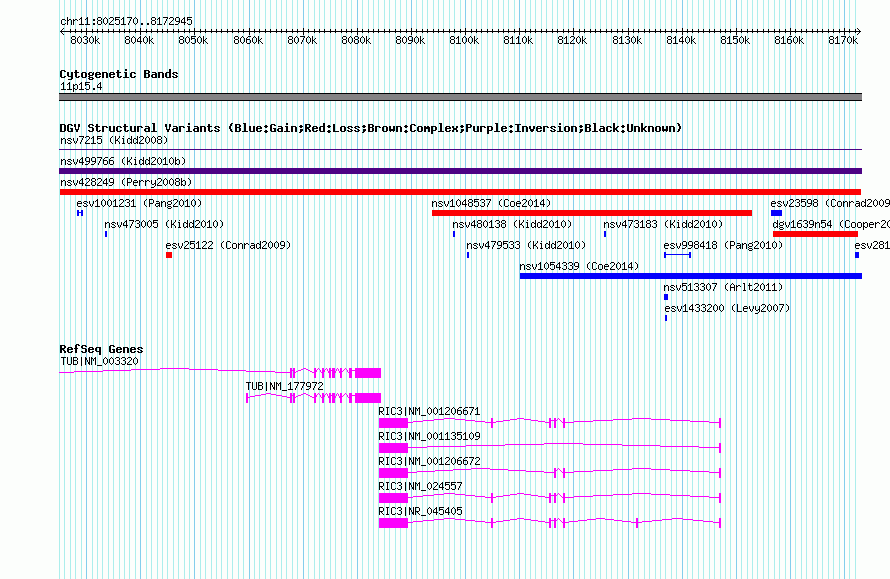Click the 8080k ruler tick label
Screen dimensions: 890x579
tap(356, 40)
